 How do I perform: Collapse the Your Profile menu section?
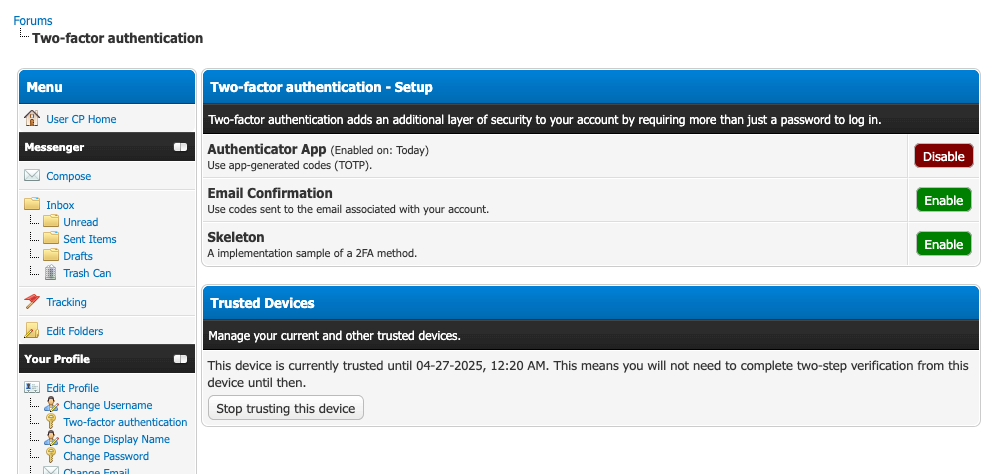coord(180,359)
